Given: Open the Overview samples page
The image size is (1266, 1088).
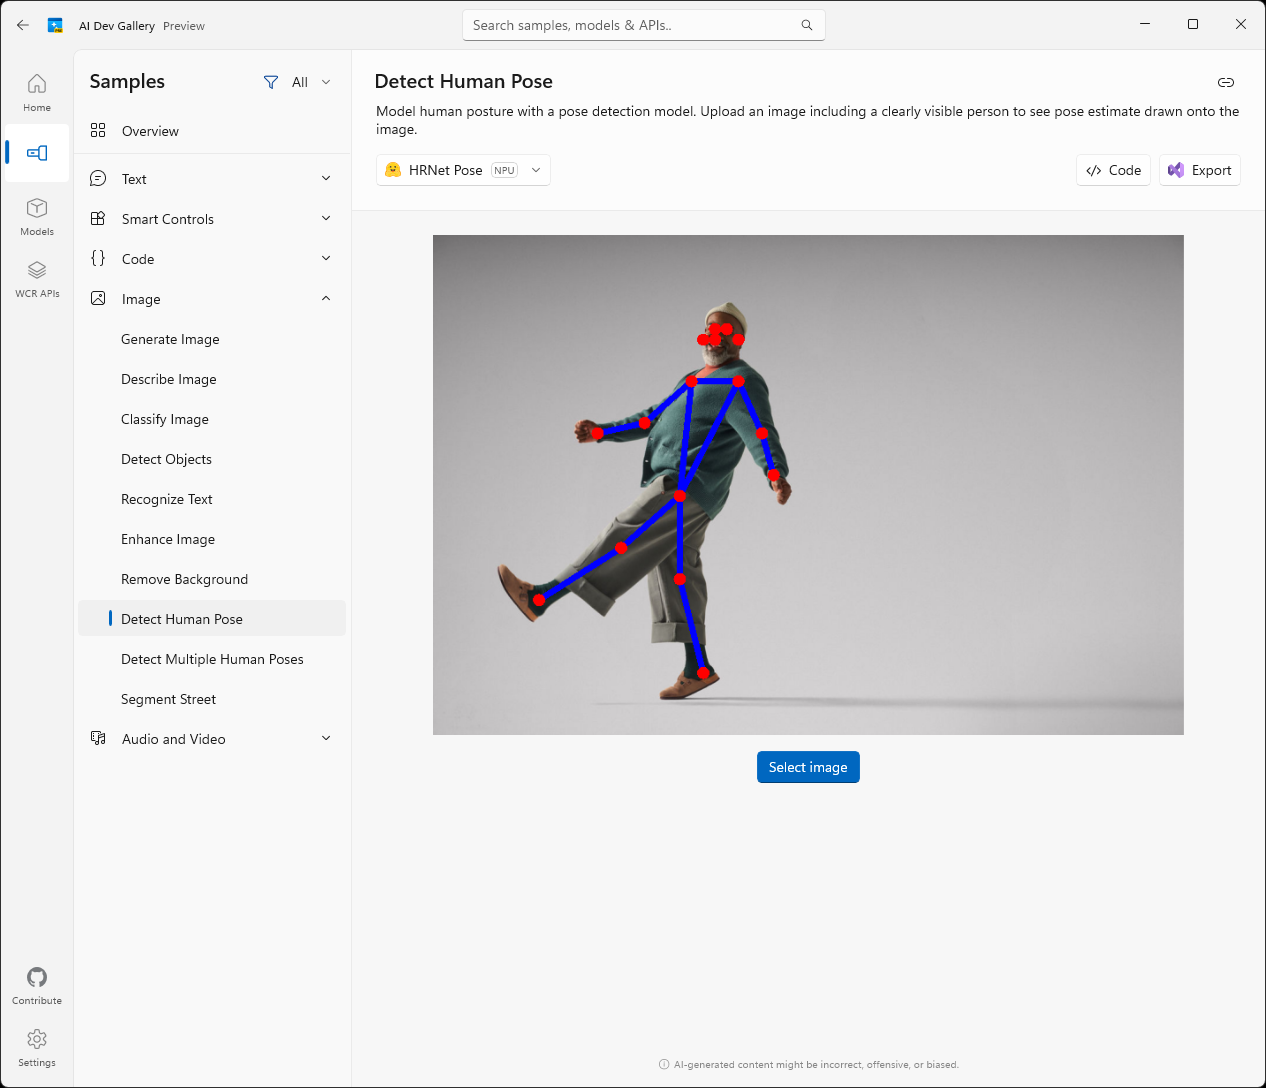Looking at the screenshot, I should (150, 131).
